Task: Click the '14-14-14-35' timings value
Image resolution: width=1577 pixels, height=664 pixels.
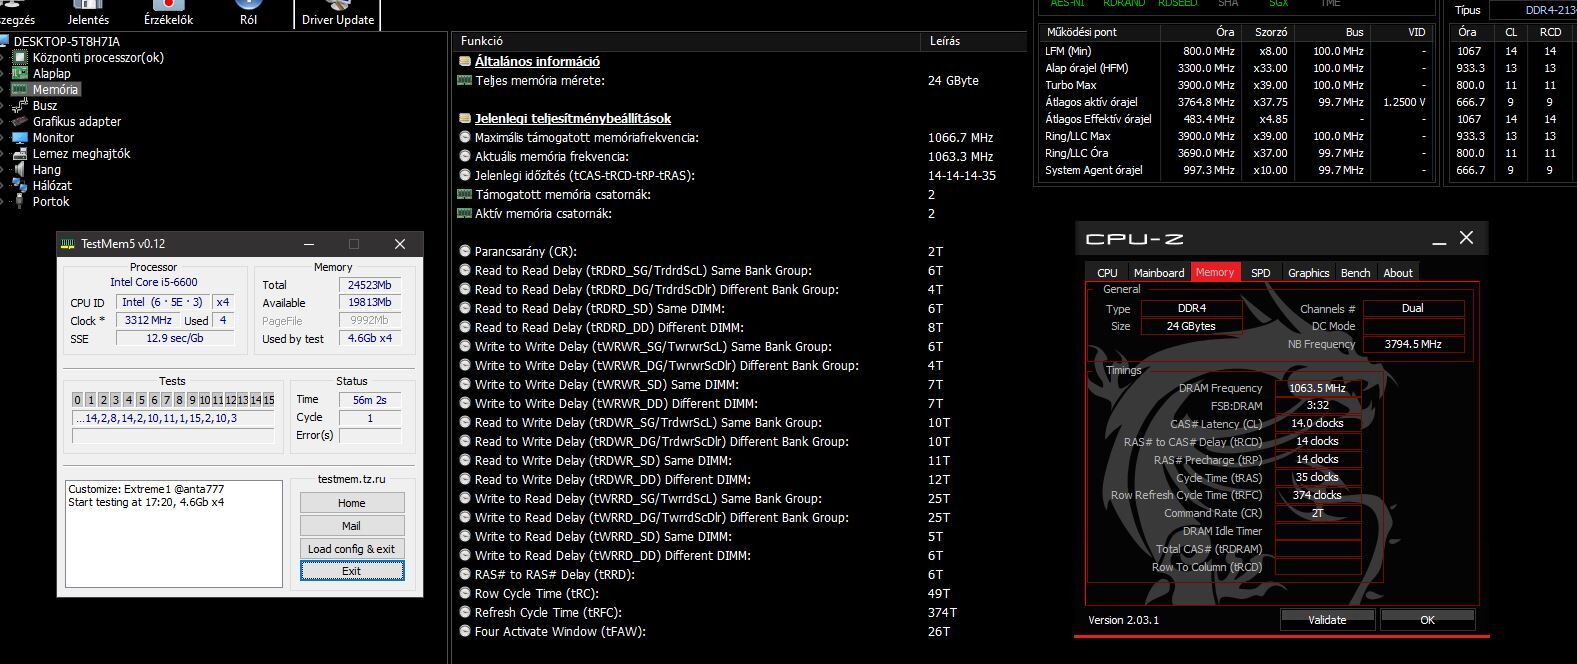Action: click(x=962, y=175)
